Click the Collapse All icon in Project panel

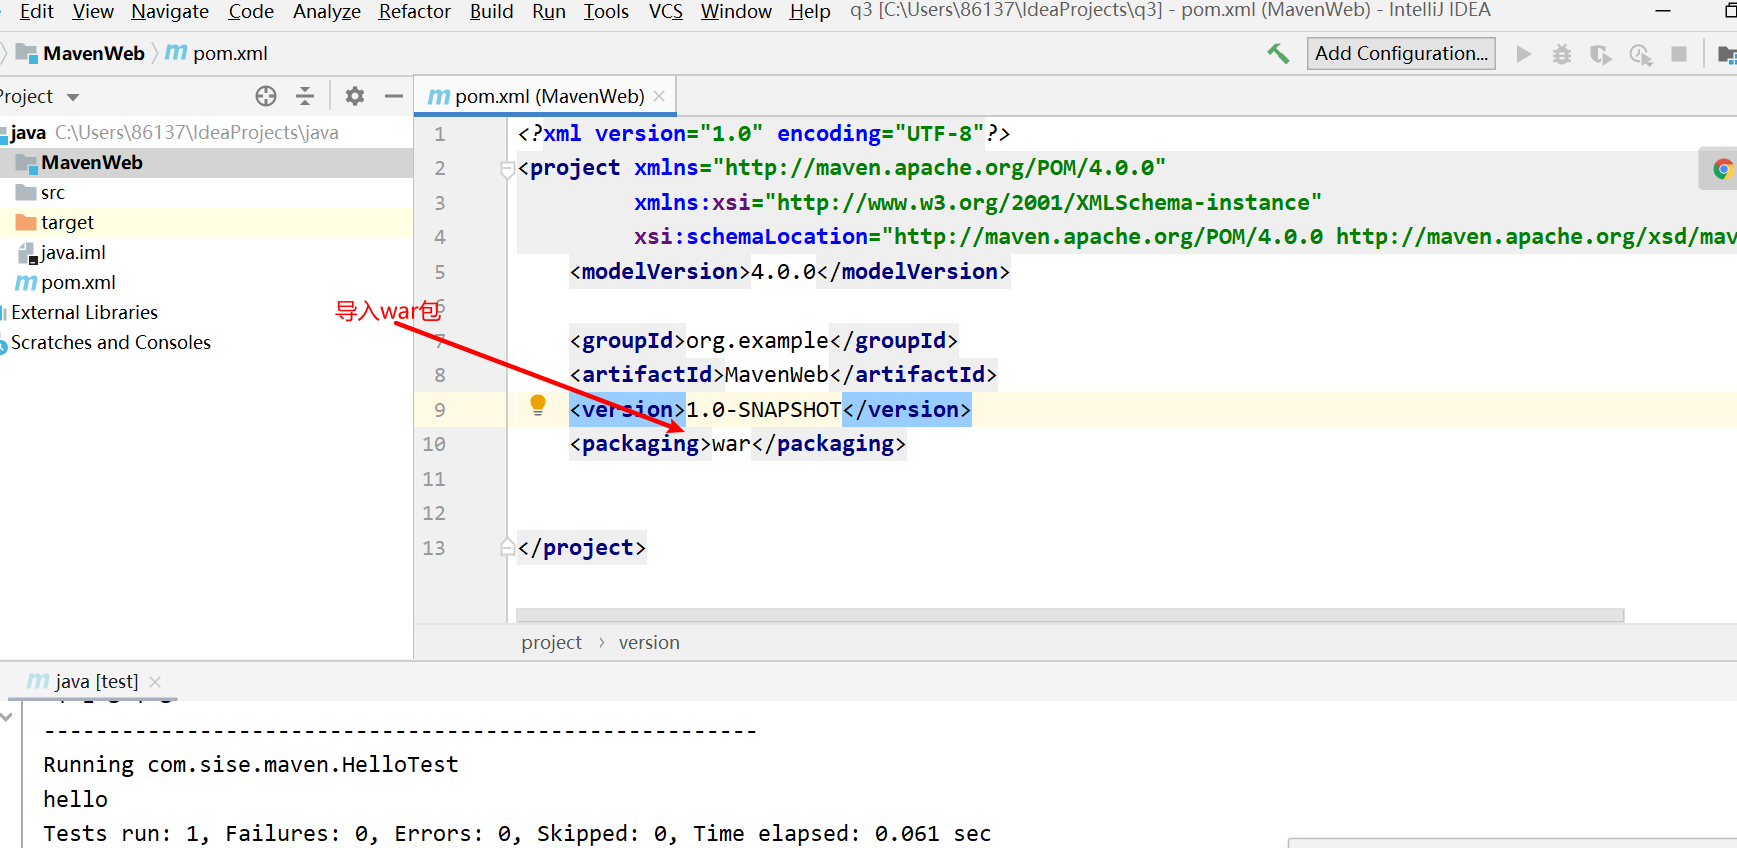tap(305, 96)
